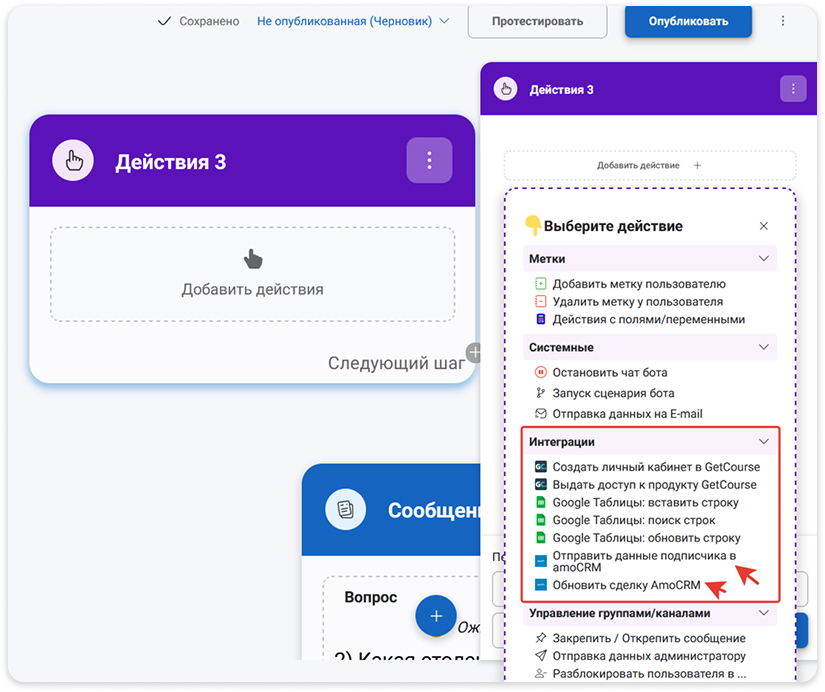Click the hand icon on the purple 'Действия 3' header

click(x=71, y=161)
